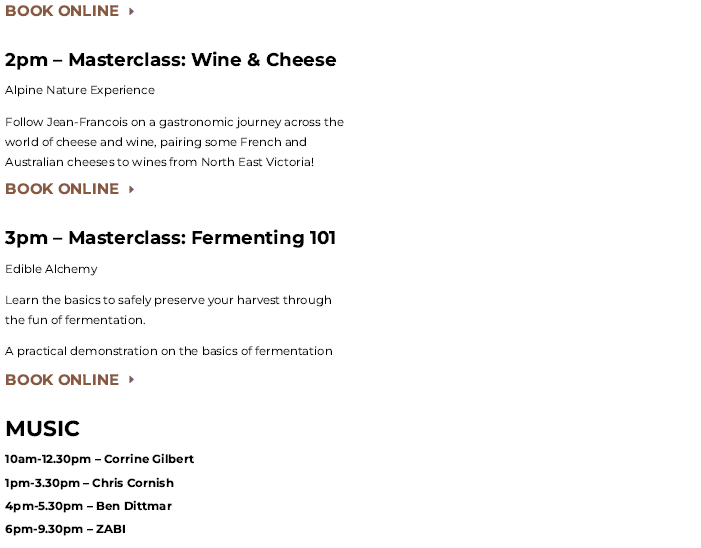
Task: Click the Learn the basics fermentation paragraph
Action: pos(168,310)
